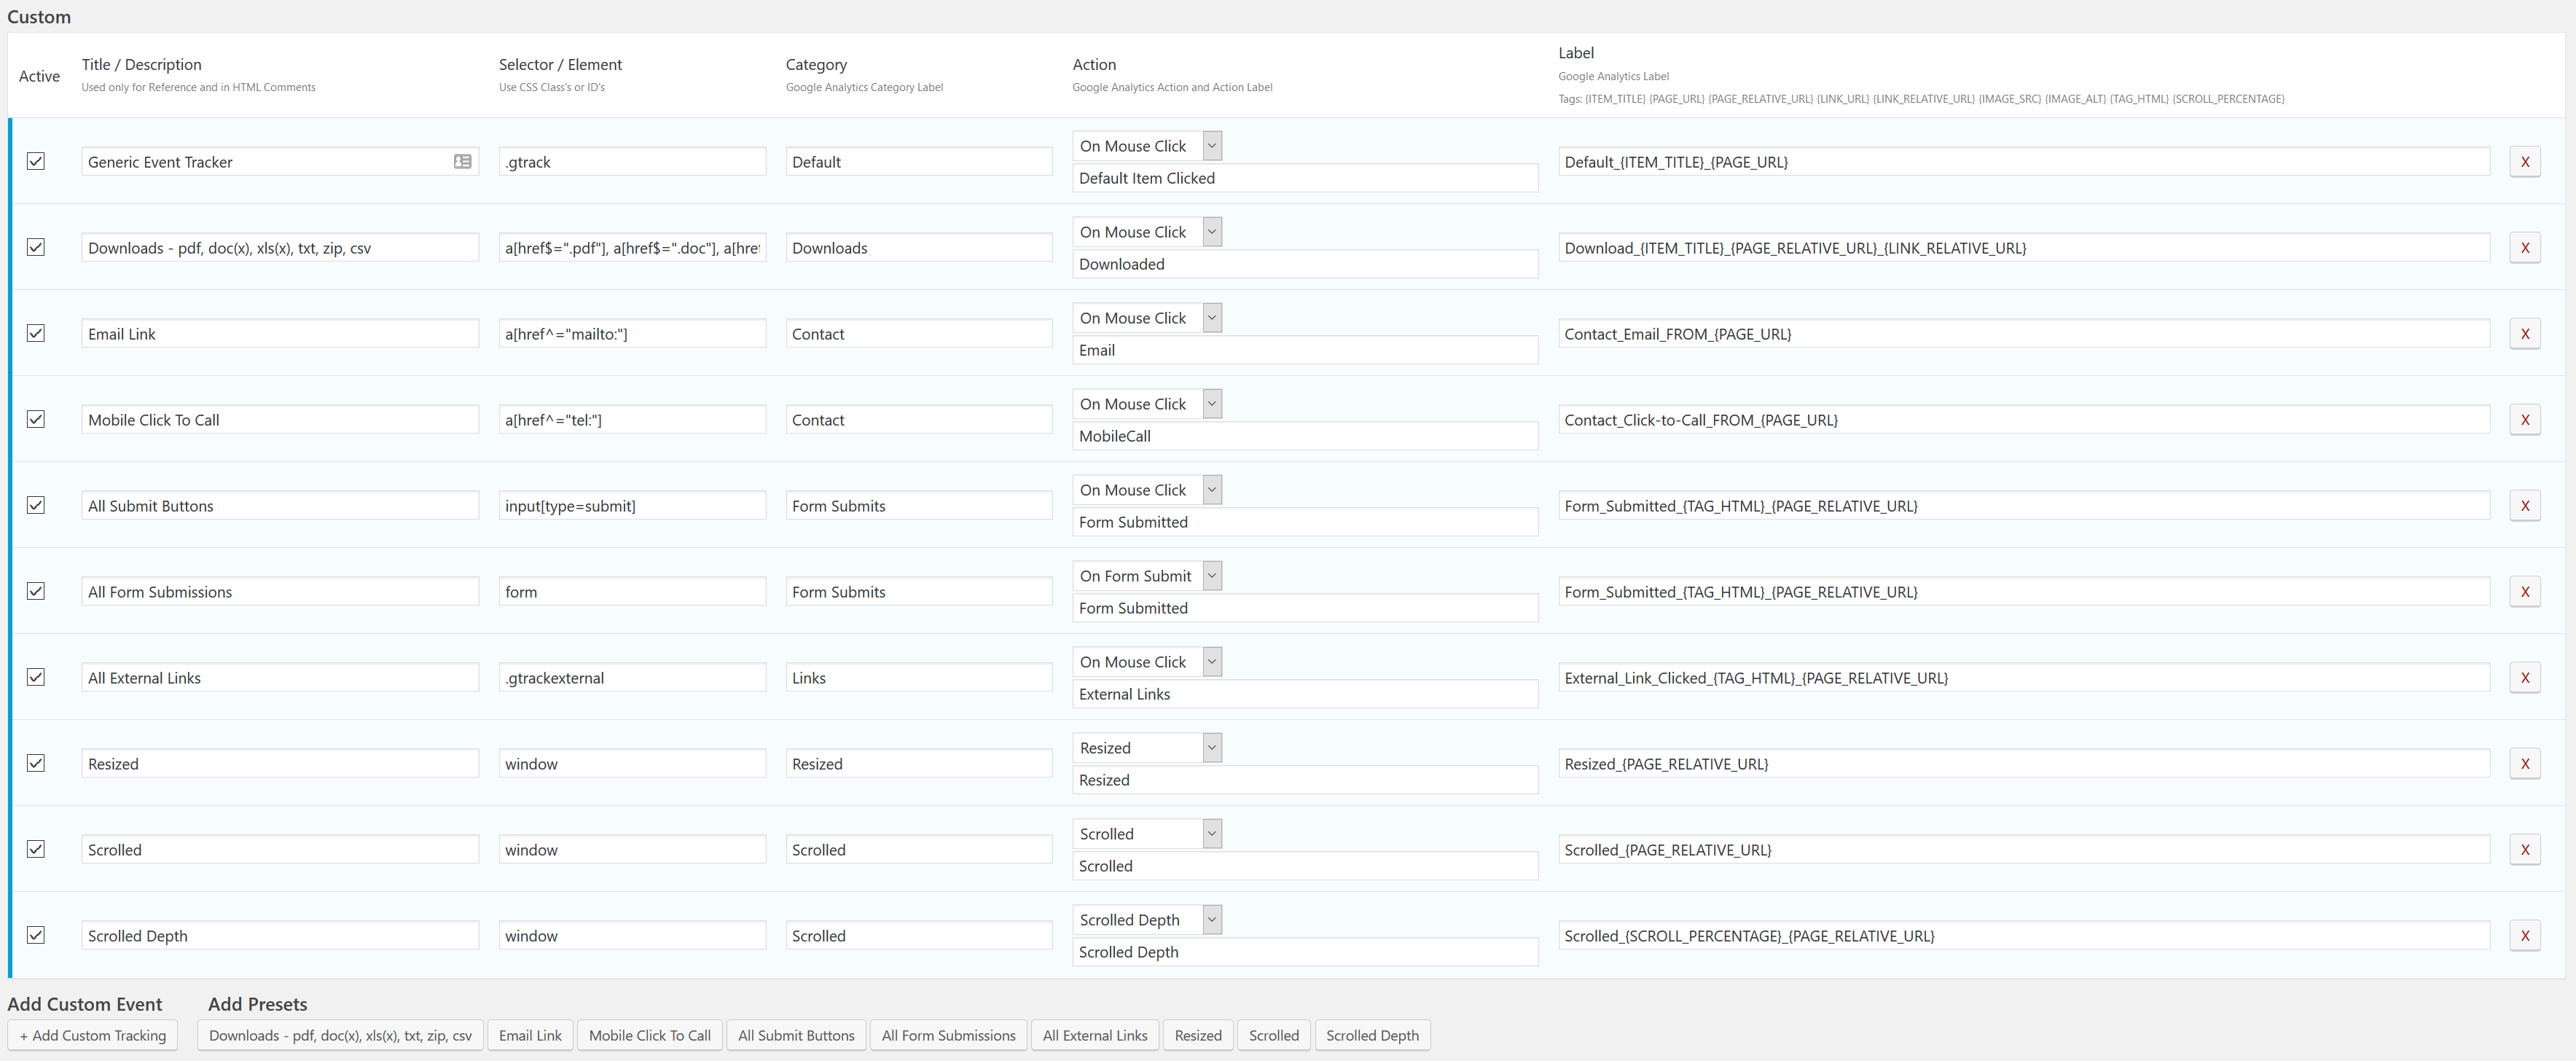Open the On Form Submit action dropdown

[1146, 576]
